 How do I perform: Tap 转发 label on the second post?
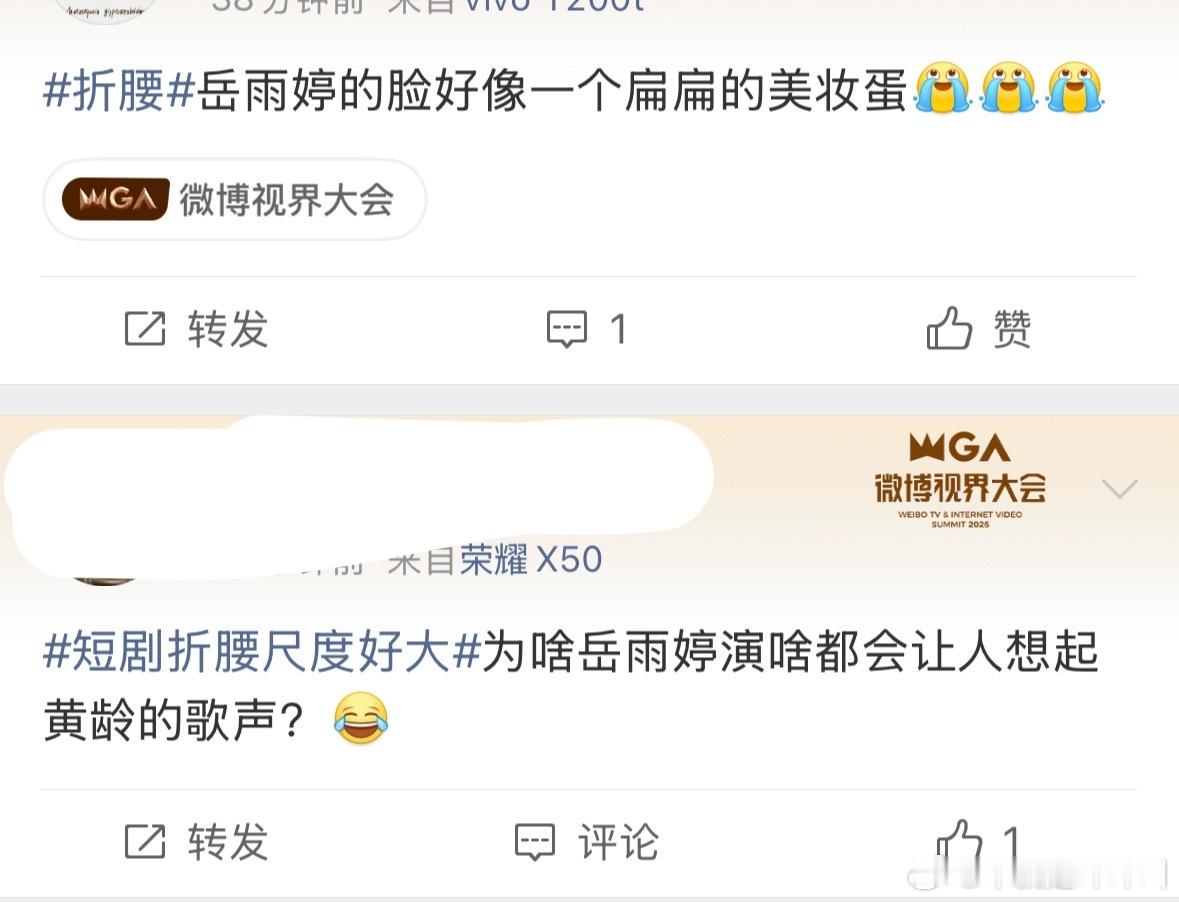pyautogui.click(x=228, y=841)
